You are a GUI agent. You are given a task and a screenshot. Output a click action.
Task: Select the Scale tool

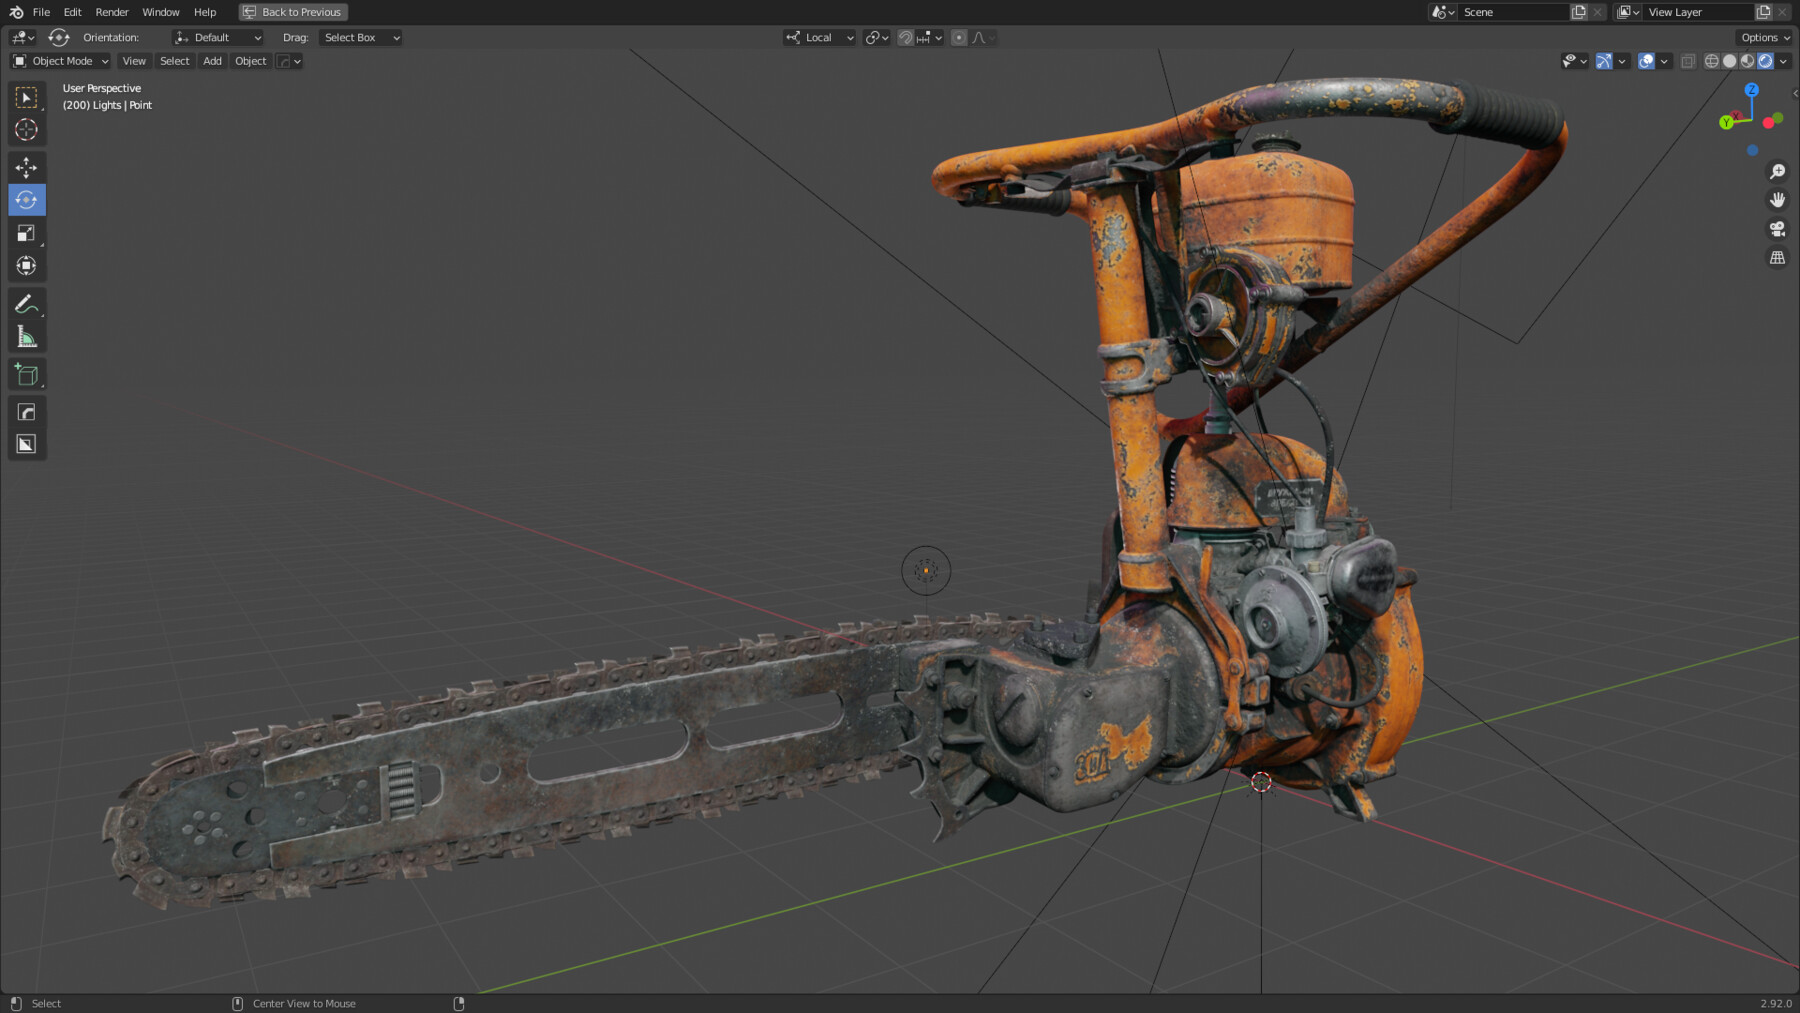[26, 232]
